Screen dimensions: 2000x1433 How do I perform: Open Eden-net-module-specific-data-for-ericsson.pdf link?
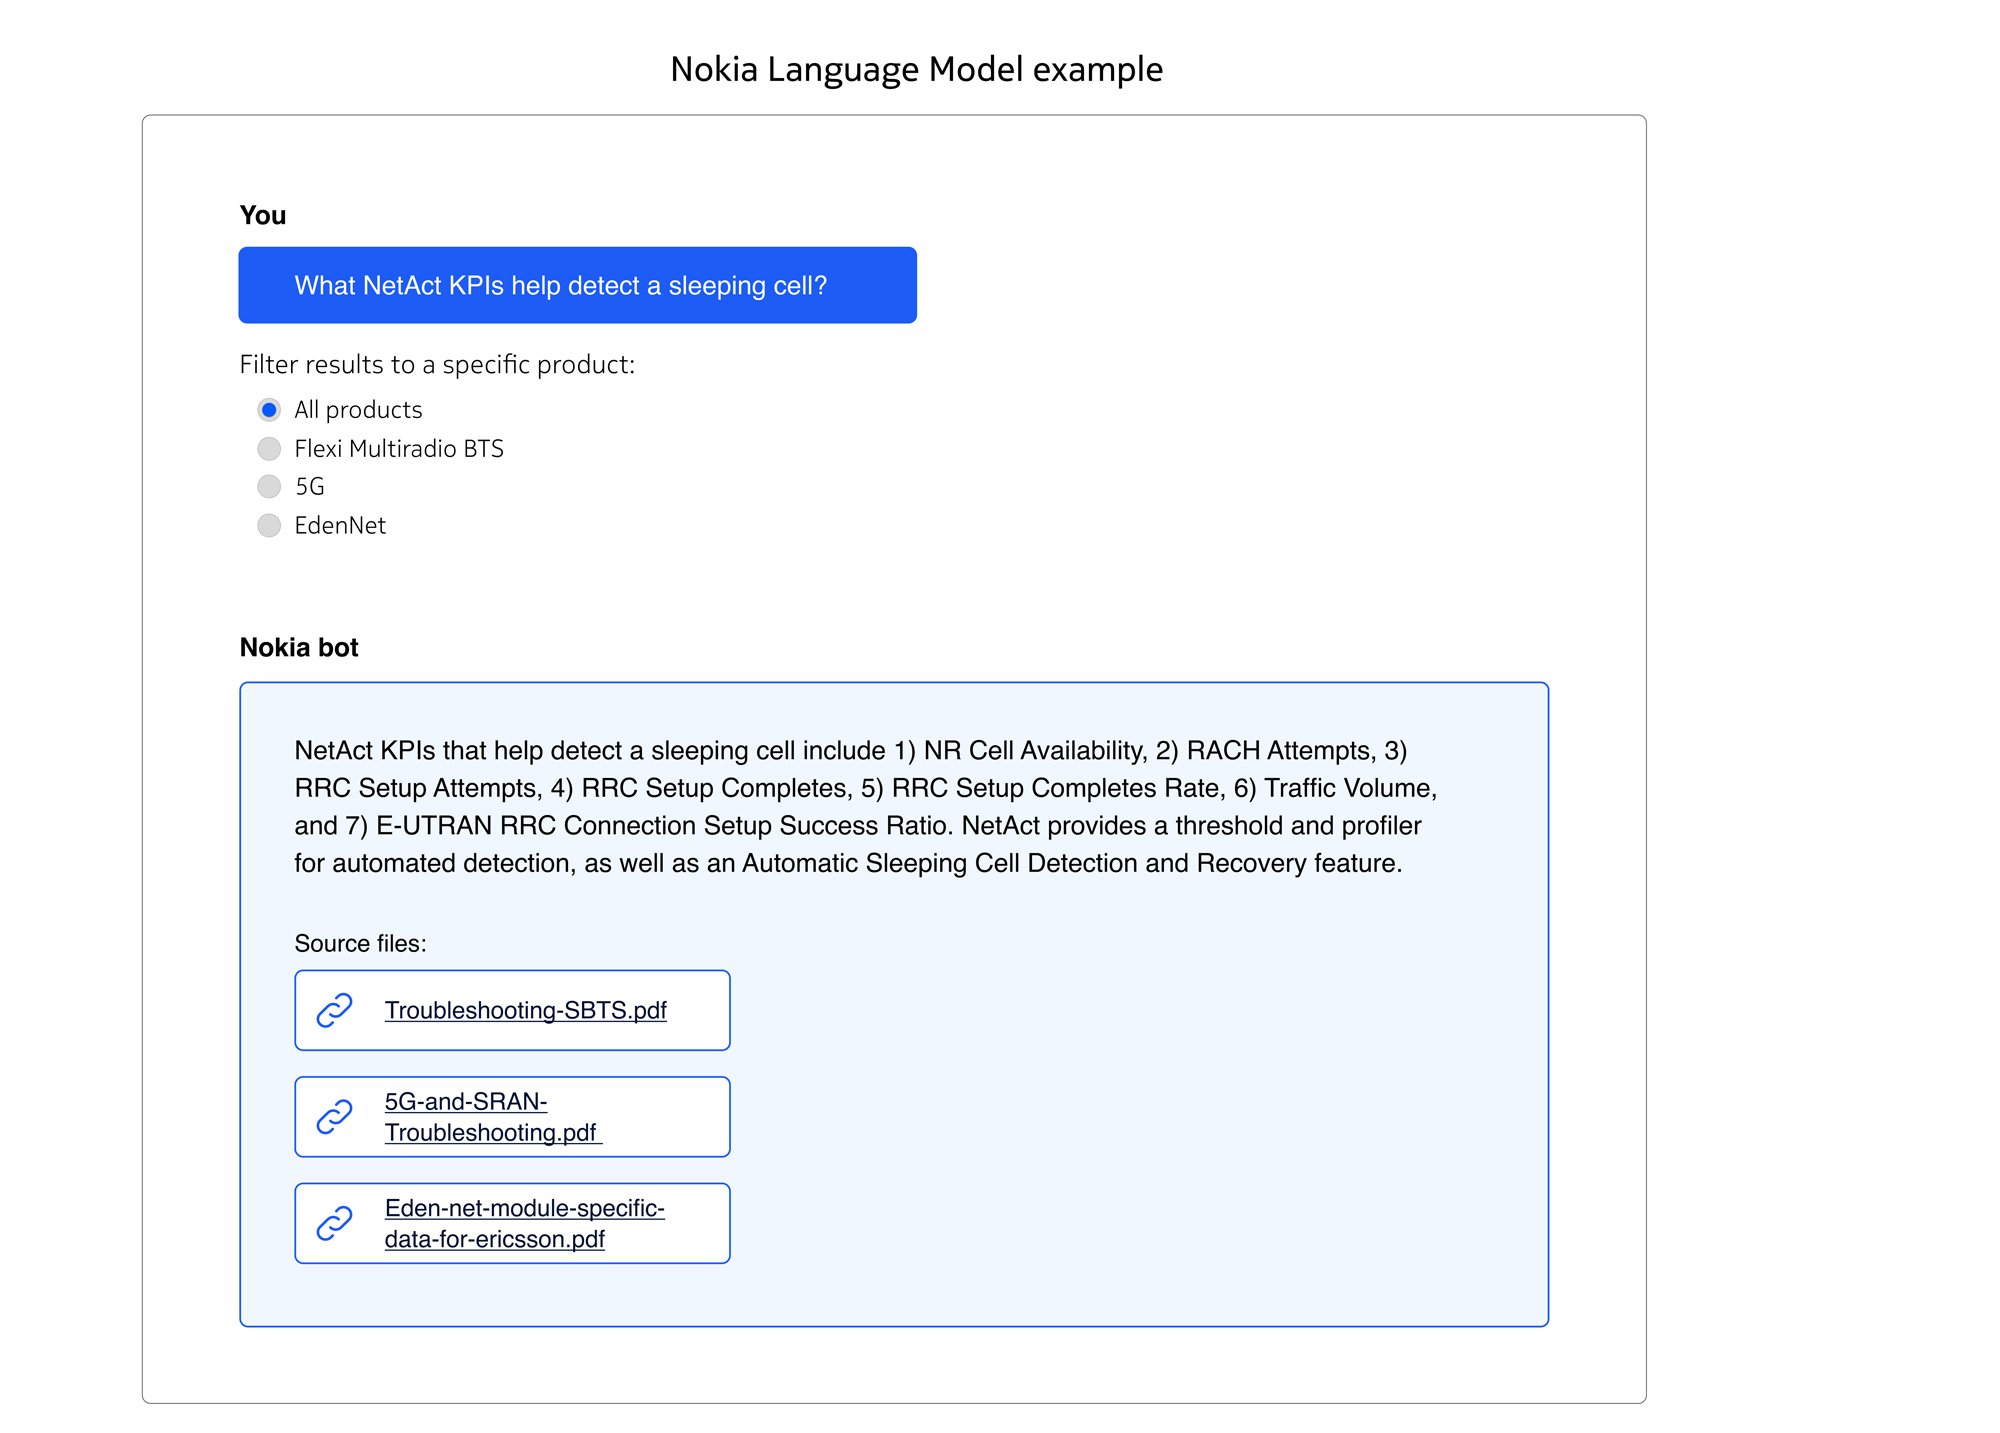524,1223
